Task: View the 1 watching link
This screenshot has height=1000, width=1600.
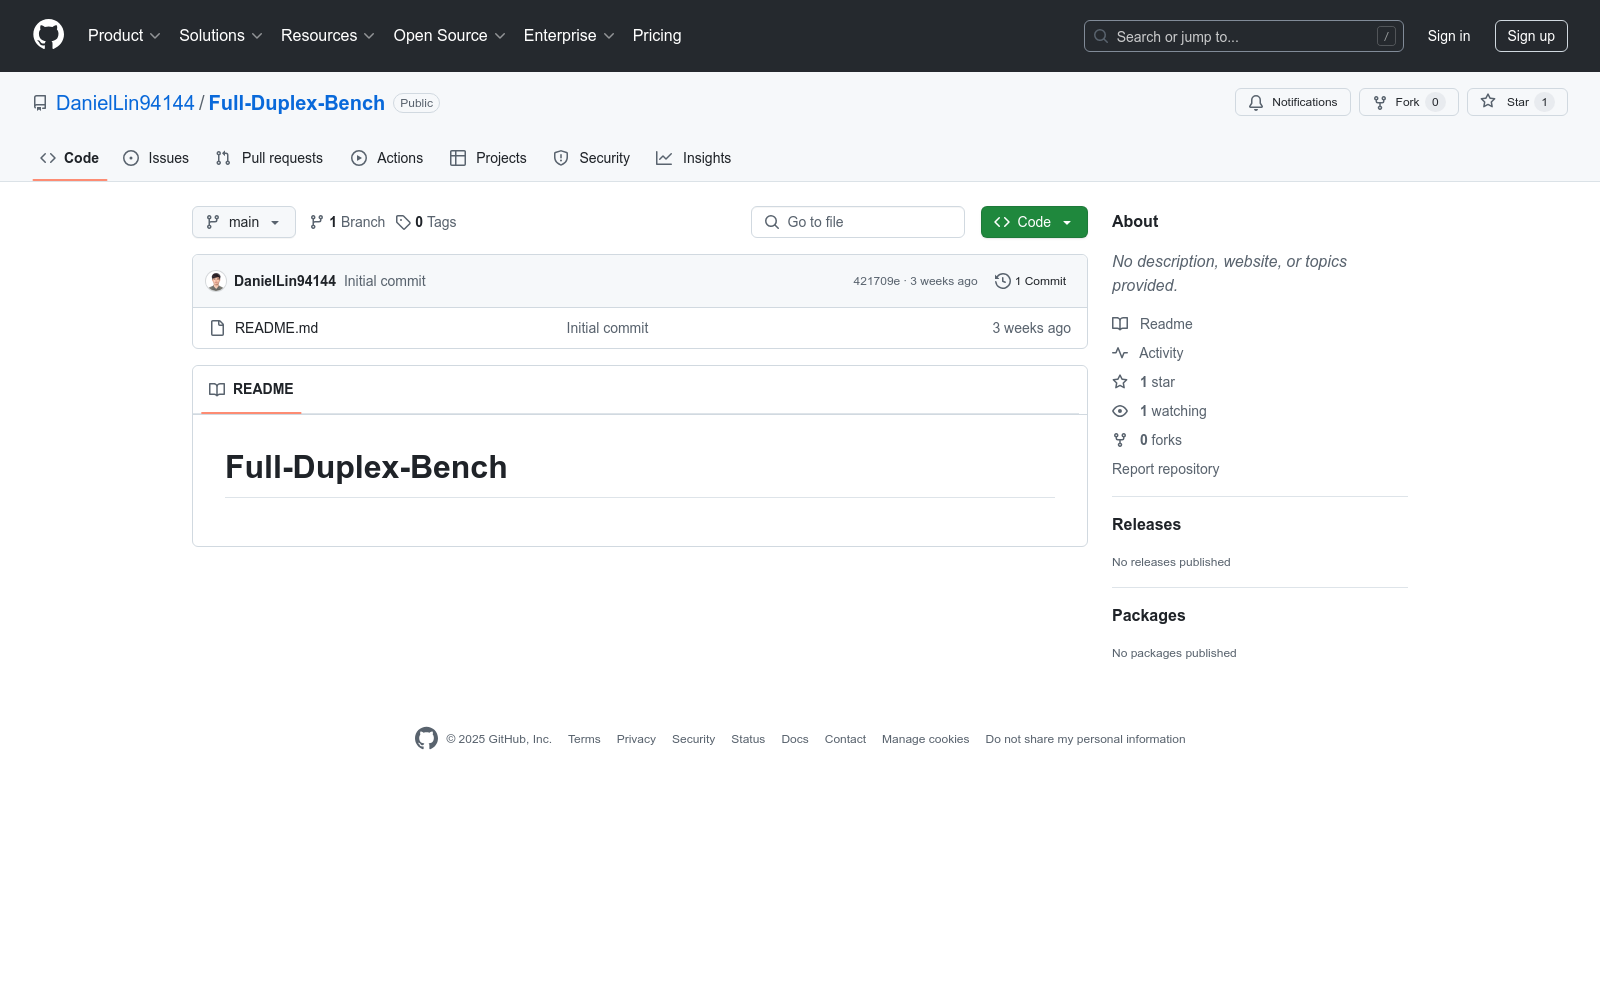Action: [1160, 411]
